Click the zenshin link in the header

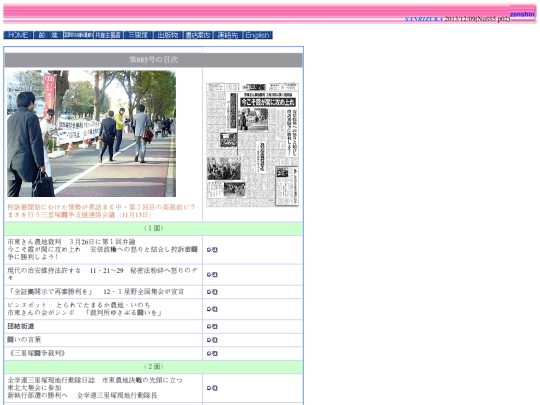click(522, 14)
